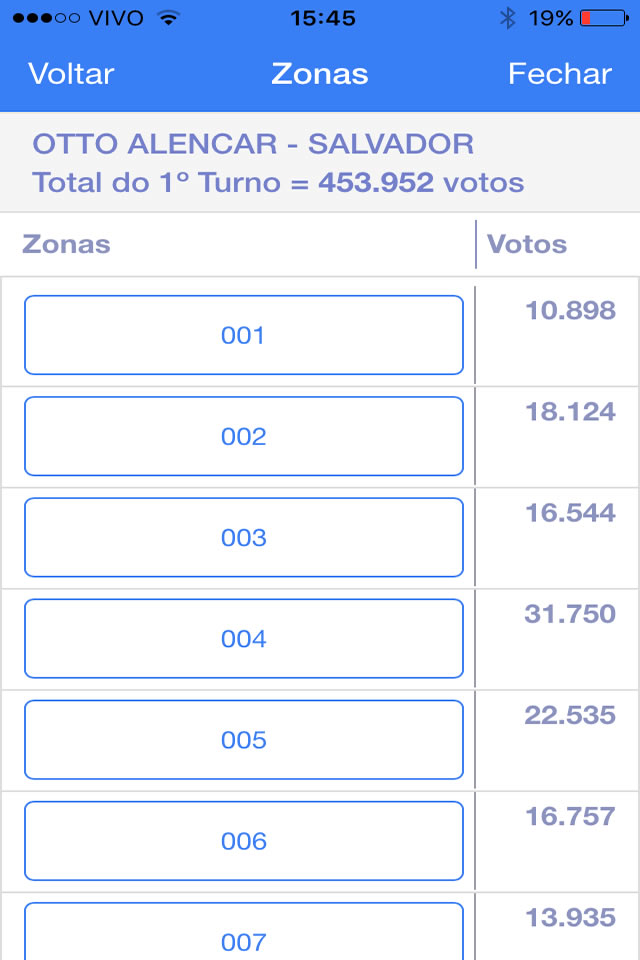This screenshot has width=640, height=960.
Task: Tap the Fechar close button
Action: 559,74
